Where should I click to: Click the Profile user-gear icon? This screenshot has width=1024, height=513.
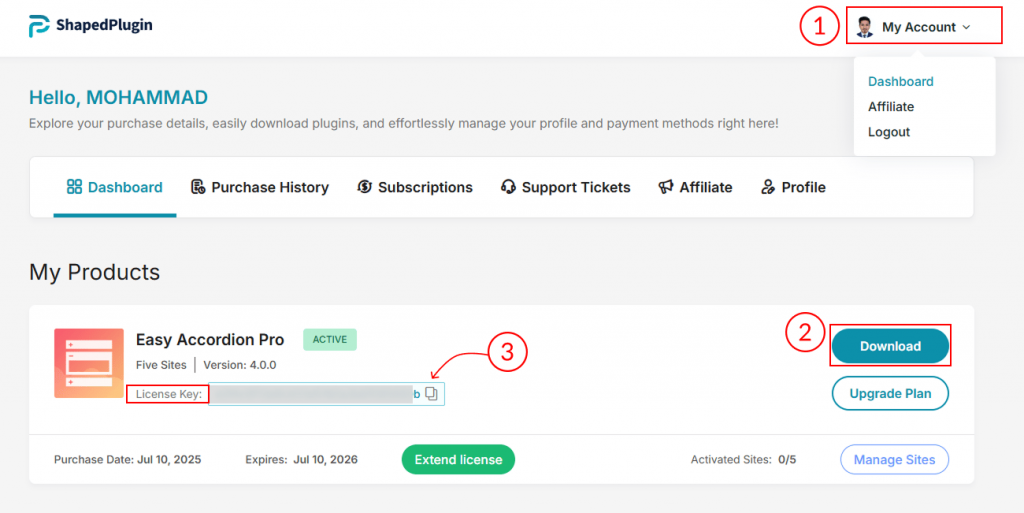point(768,187)
